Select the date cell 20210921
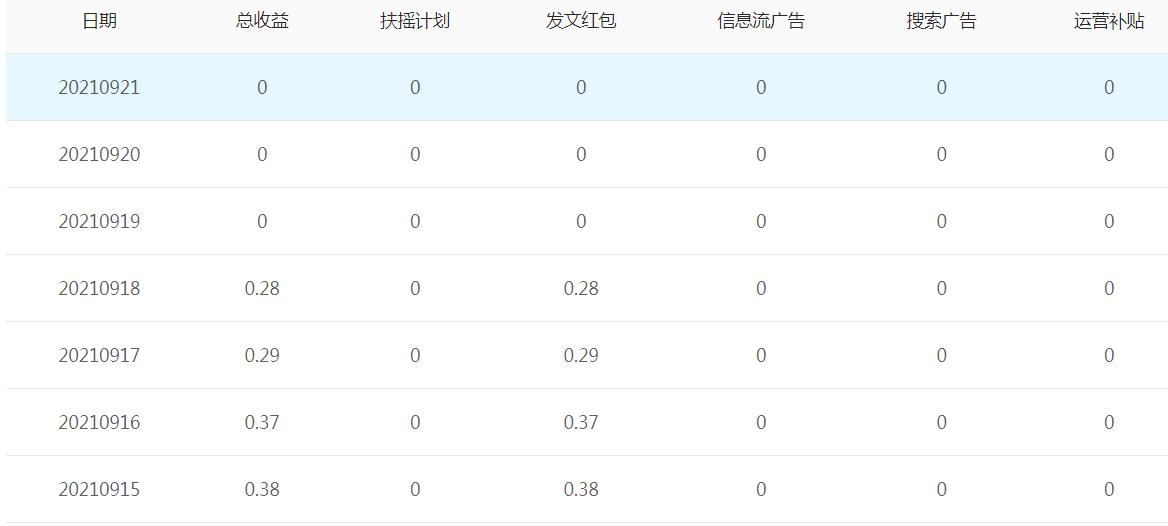Screen dimensions: 1168x526 (x=99, y=88)
